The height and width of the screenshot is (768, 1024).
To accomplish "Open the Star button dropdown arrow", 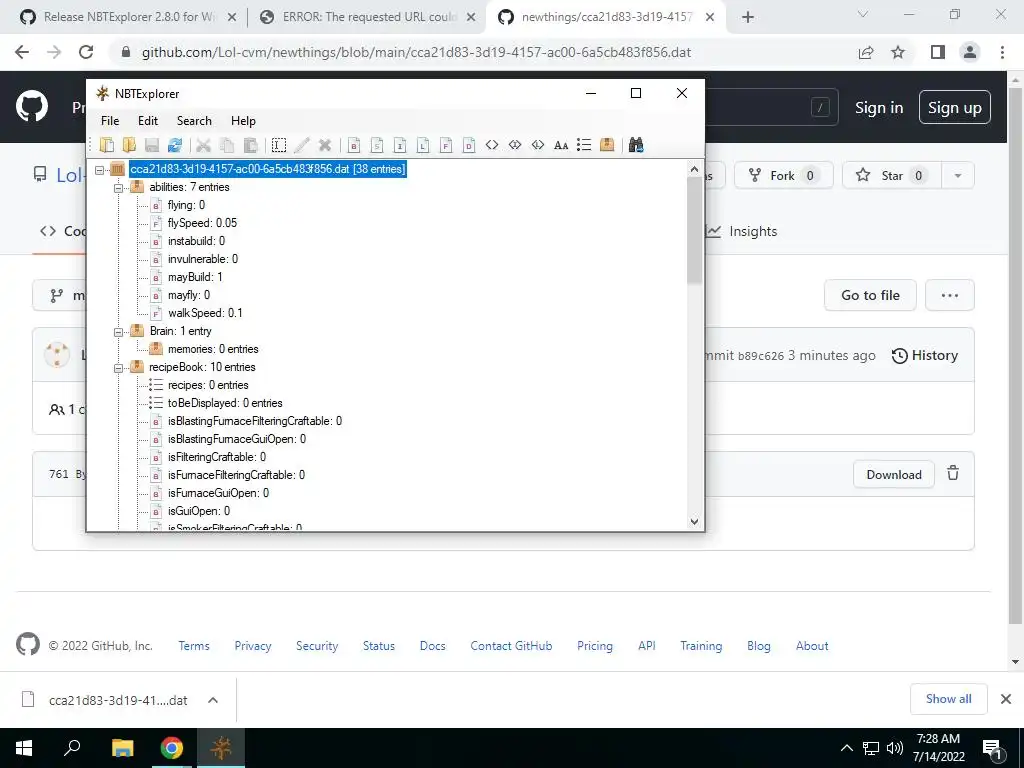I will 957,176.
